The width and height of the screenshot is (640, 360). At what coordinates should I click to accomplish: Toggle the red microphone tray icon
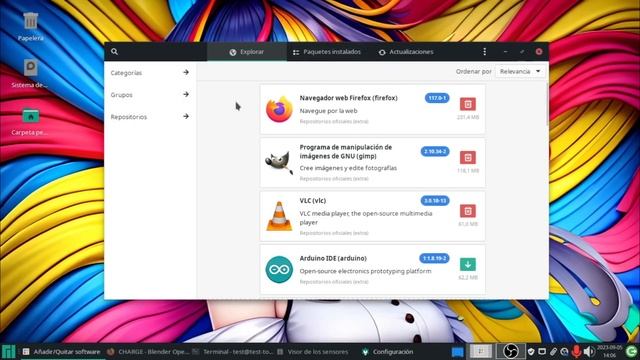[576, 351]
